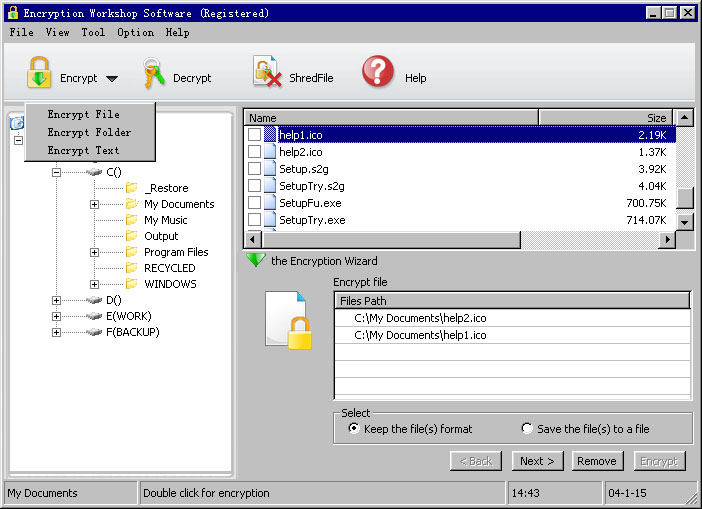Screen dimensions: 702x509
Task: Click the file list vertical scrollbar thumb
Action: point(685,198)
